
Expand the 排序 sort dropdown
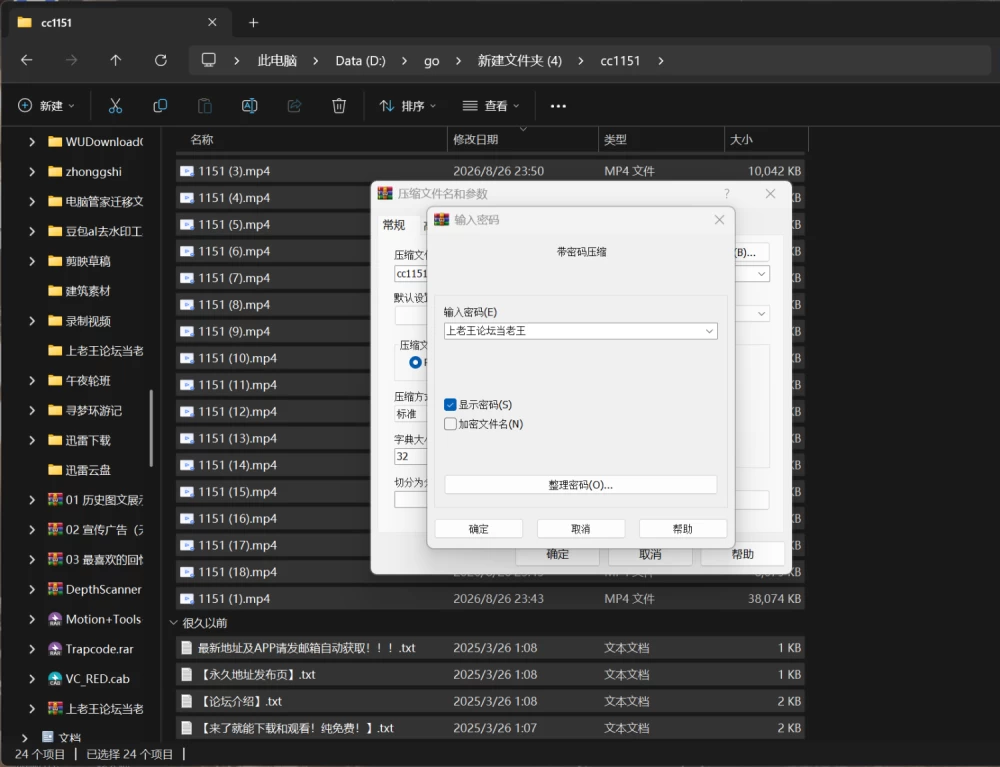(x=408, y=106)
